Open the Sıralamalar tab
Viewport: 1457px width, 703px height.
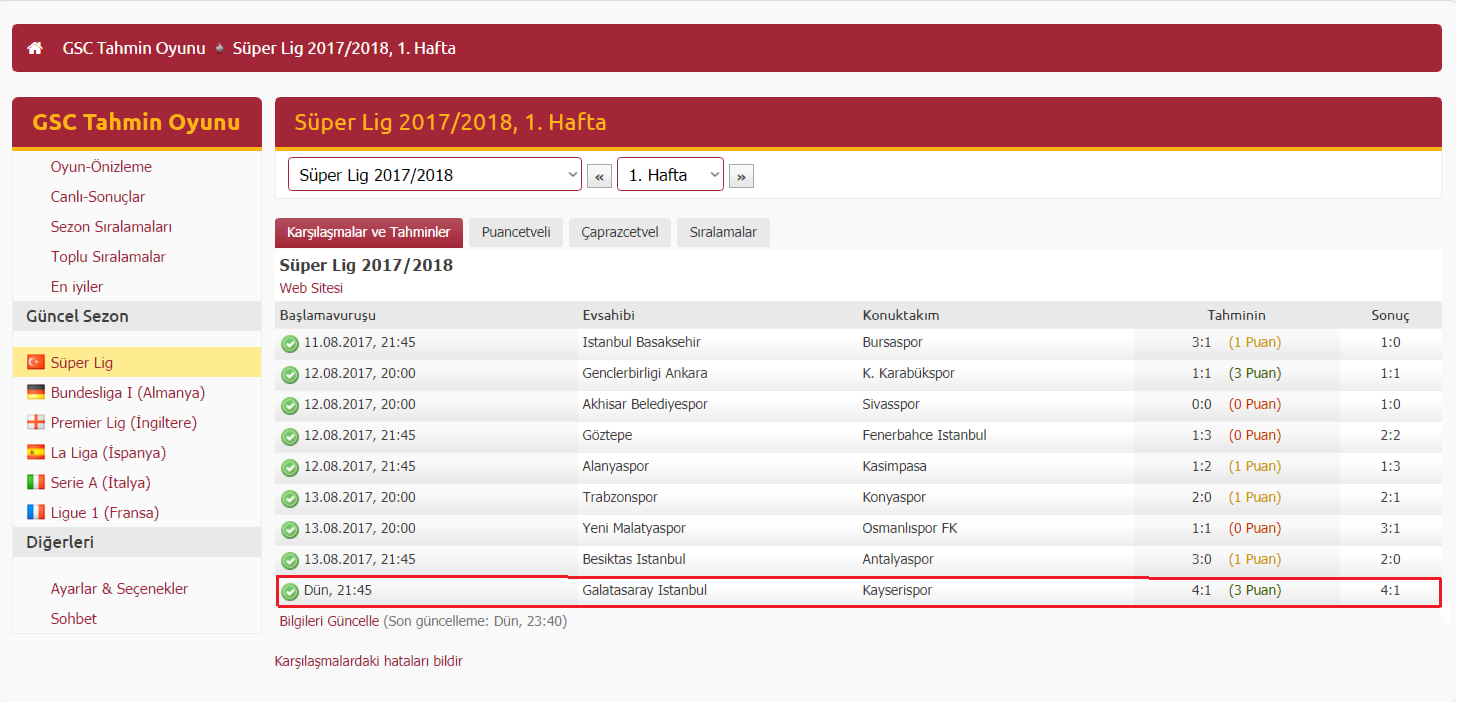click(x=723, y=232)
